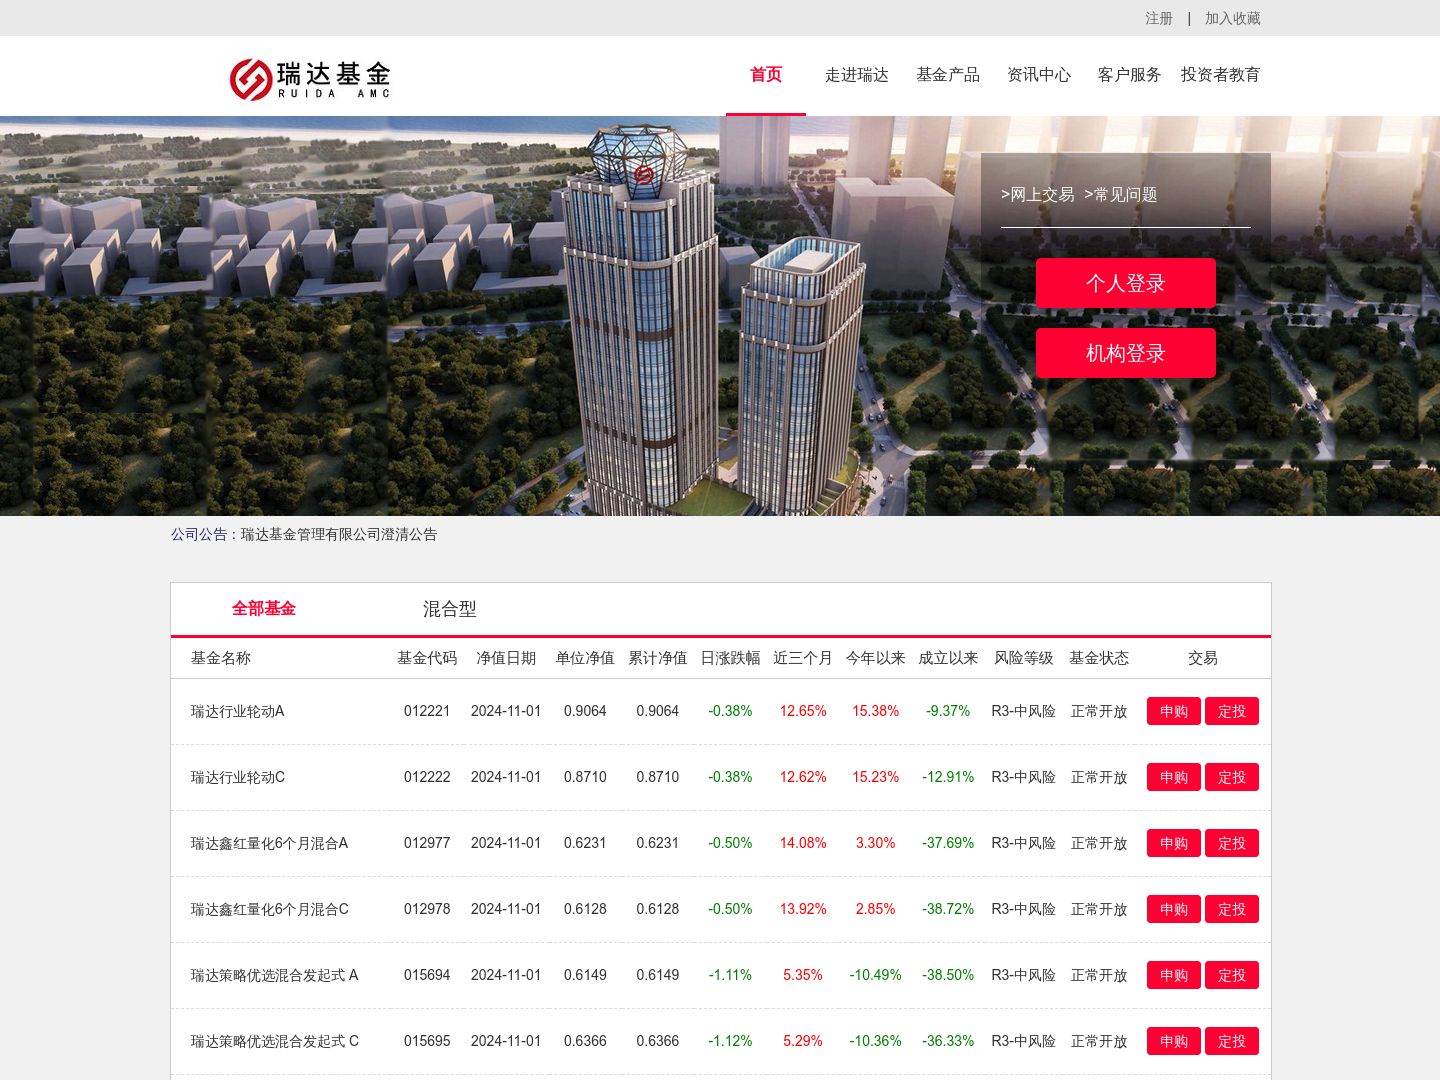The width and height of the screenshot is (1440, 1080).
Task: Click the 0.6149 unit net value
Action: (x=585, y=975)
